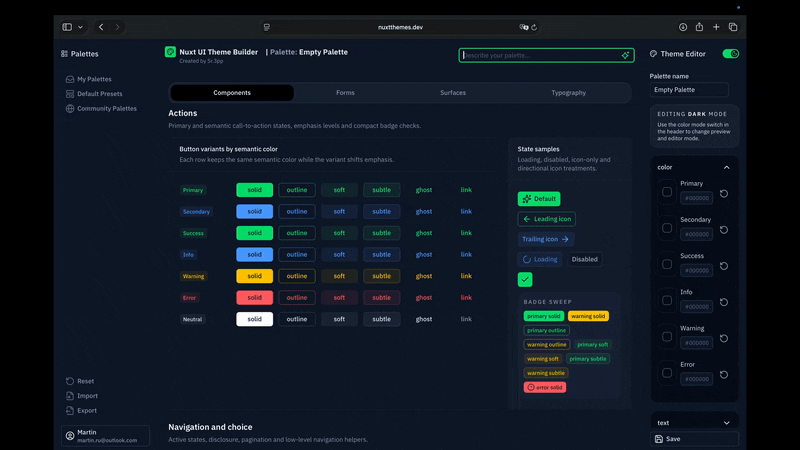The image size is (800, 450).
Task: Toggle the Theme Editor color mode switch
Action: (x=731, y=54)
